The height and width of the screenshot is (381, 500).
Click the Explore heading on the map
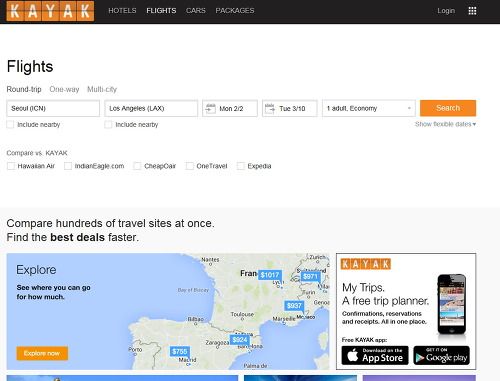coord(36,270)
